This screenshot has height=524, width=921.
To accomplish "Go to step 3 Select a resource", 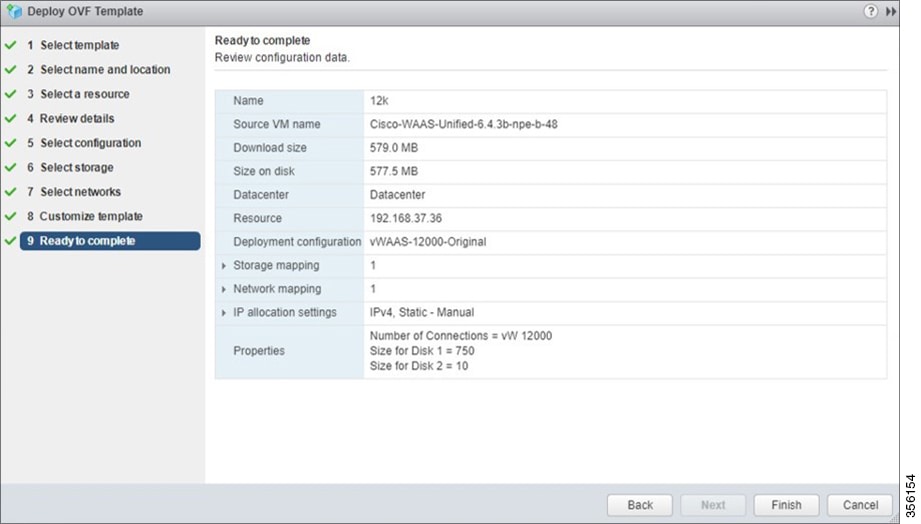I will click(x=78, y=94).
